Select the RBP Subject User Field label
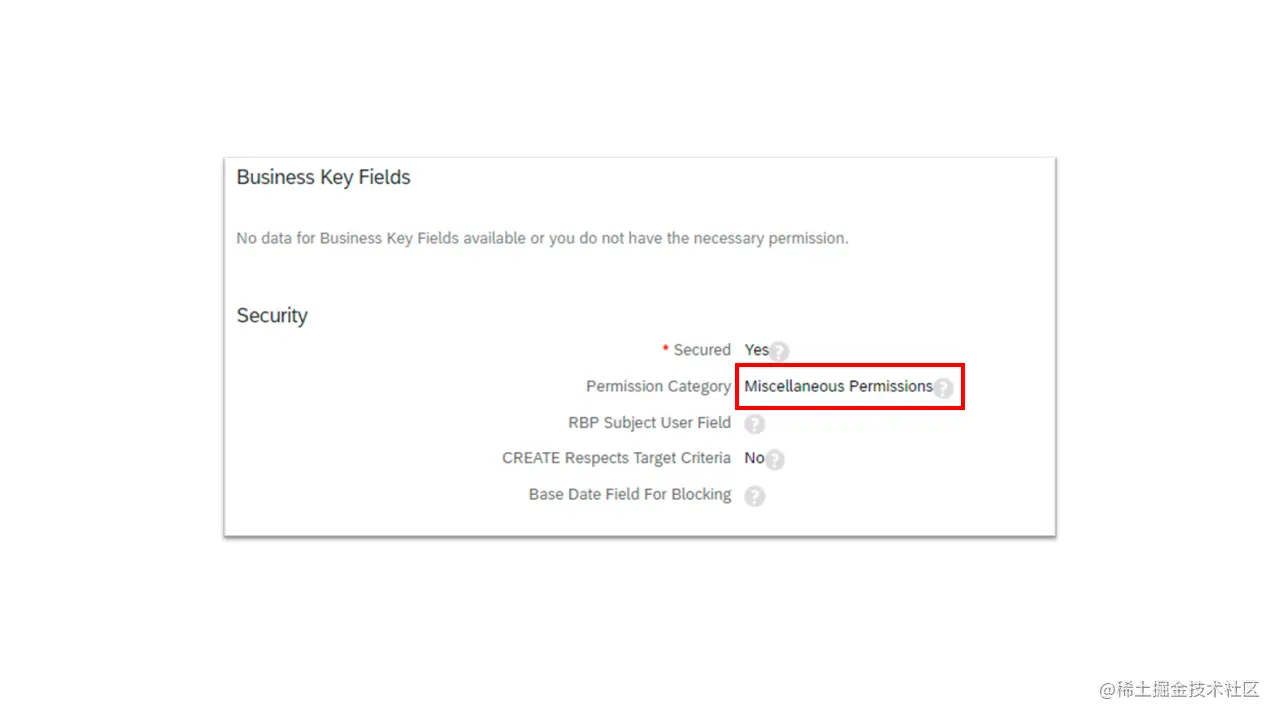Screen dimensions: 1280x720 coord(649,422)
